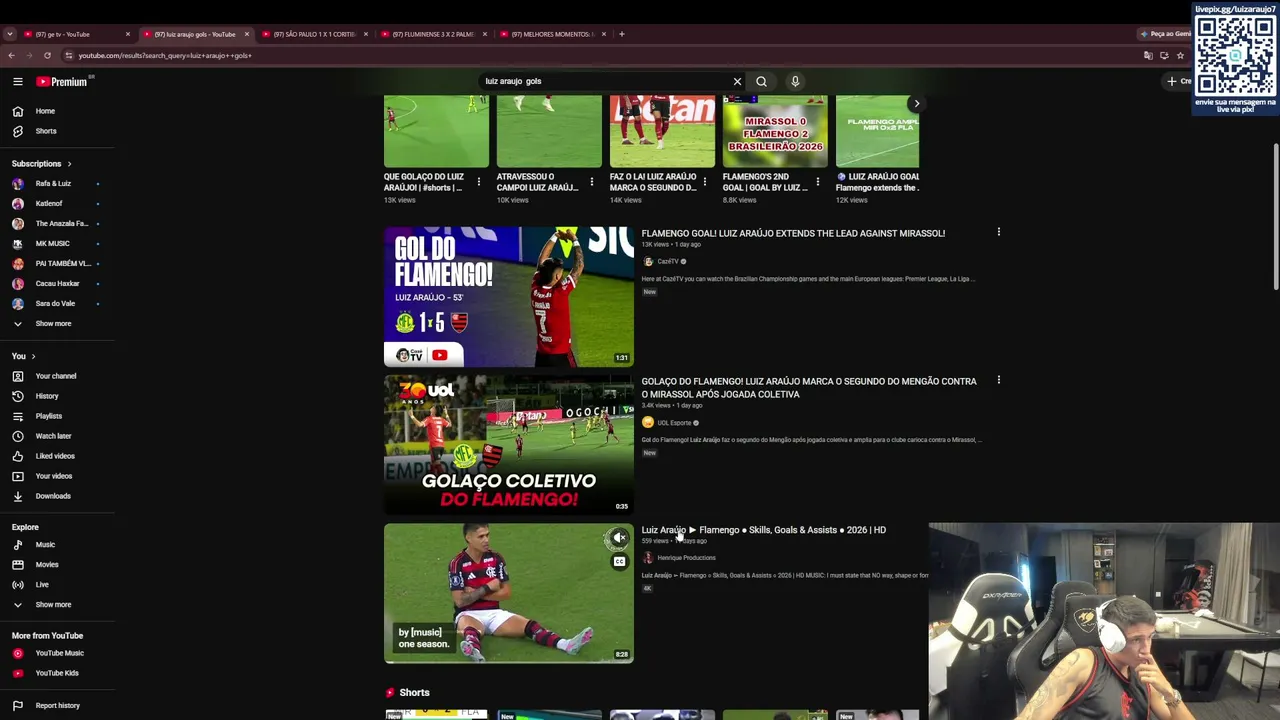Open Your videos
Viewport: 1280px width, 720px height.
56,476
